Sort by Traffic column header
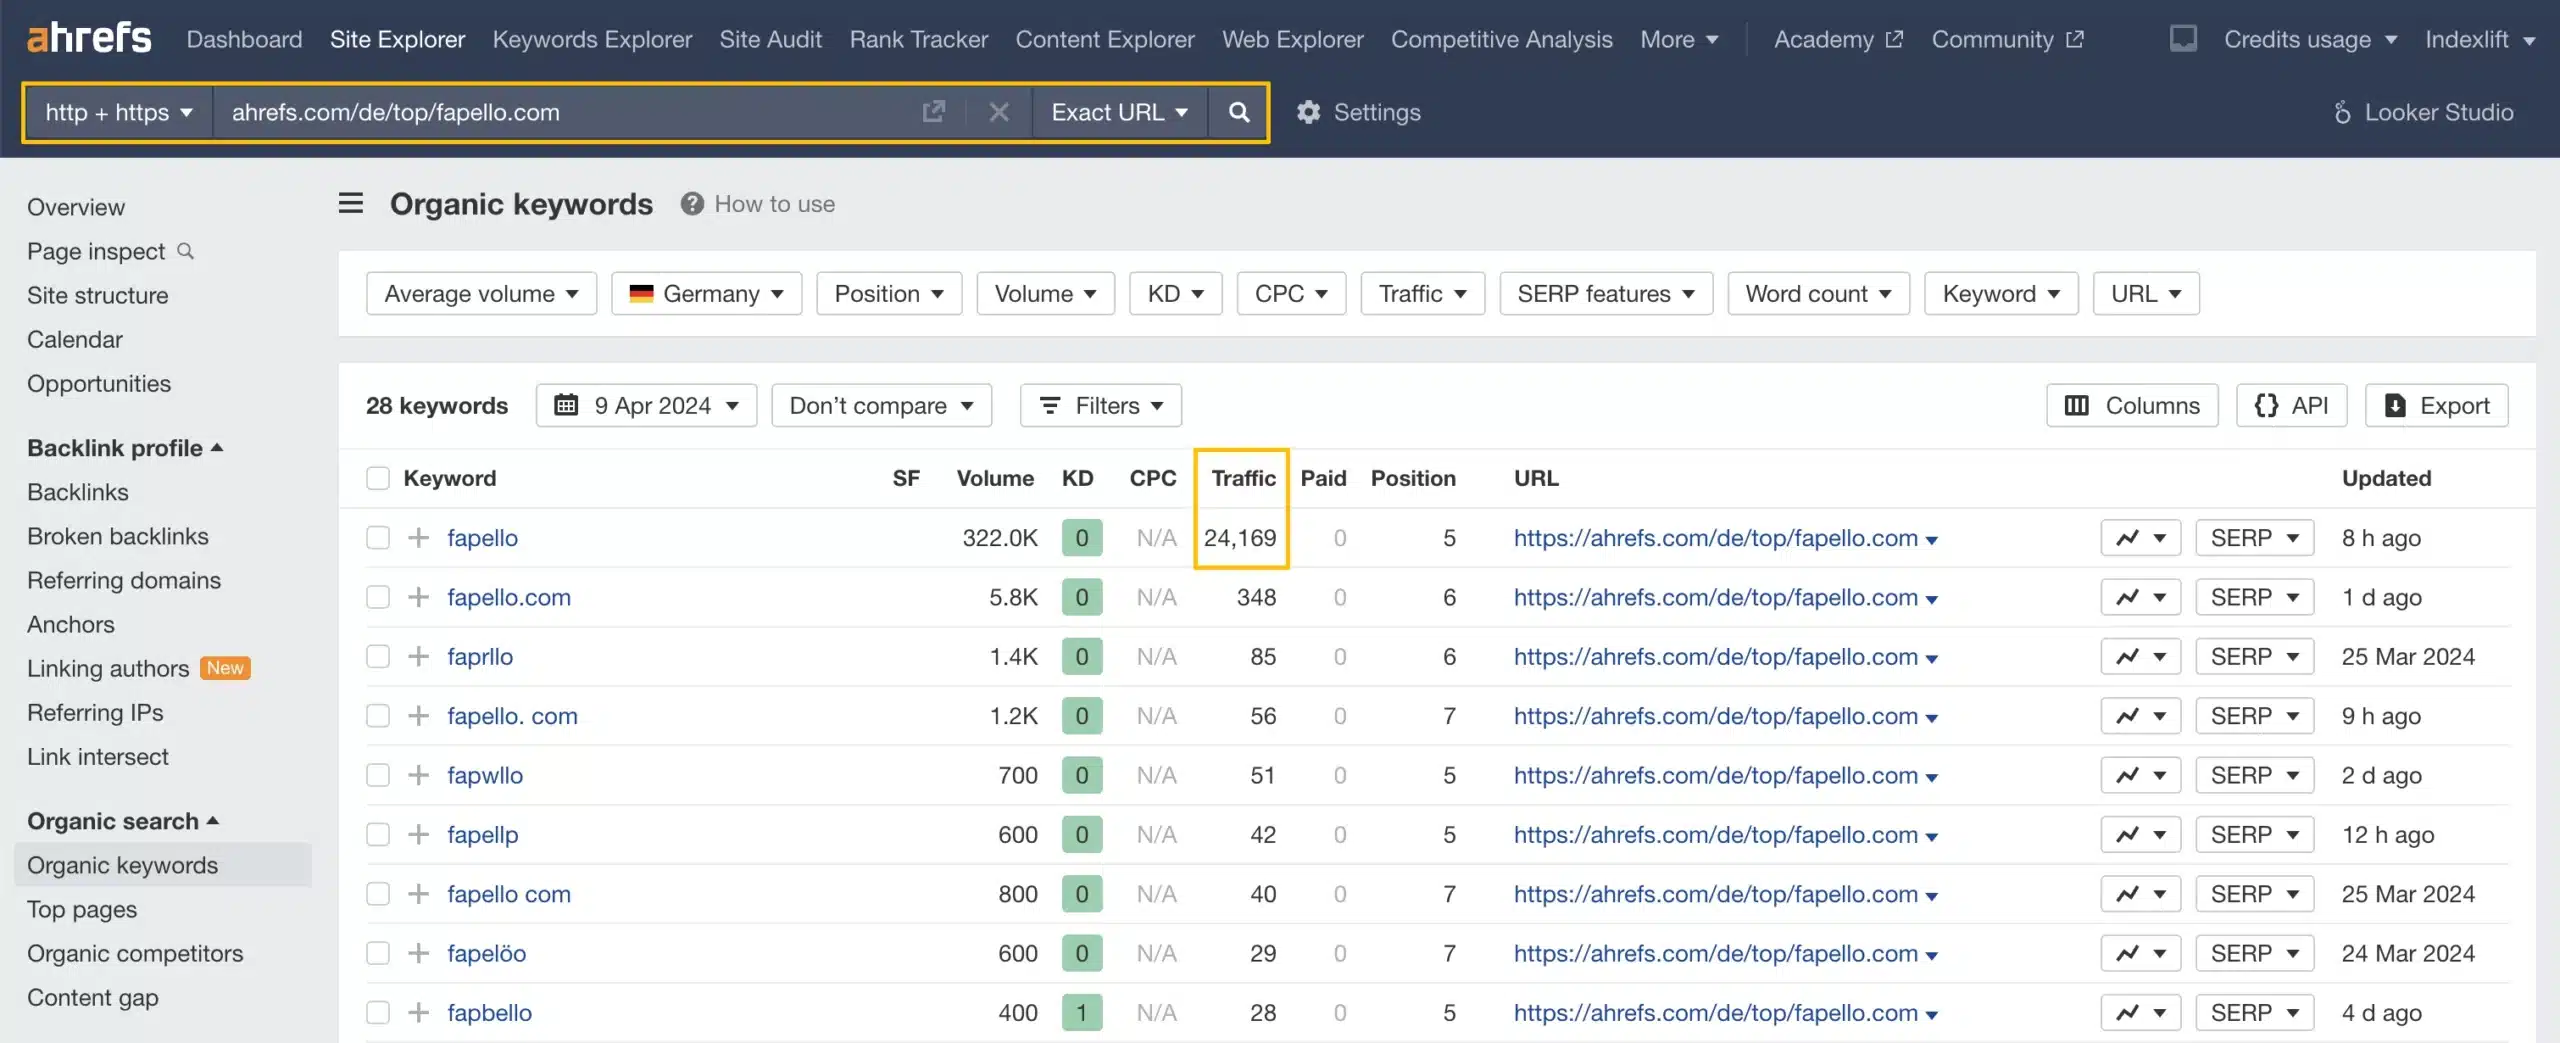This screenshot has height=1043, width=2560. click(x=1243, y=478)
